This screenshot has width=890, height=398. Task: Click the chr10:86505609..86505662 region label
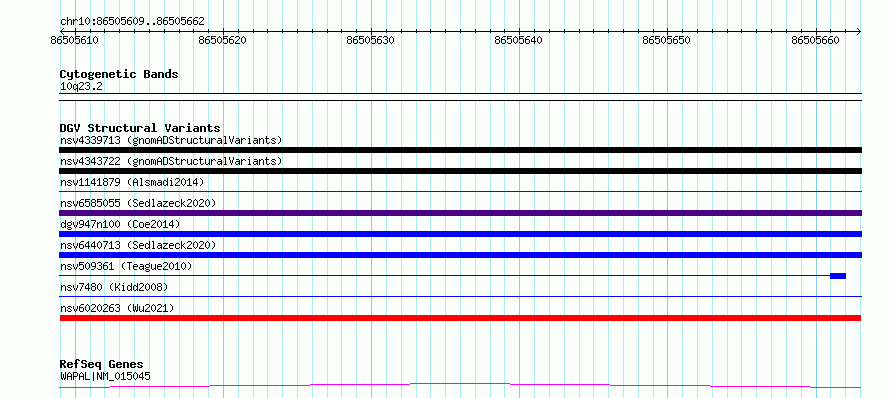132,22
